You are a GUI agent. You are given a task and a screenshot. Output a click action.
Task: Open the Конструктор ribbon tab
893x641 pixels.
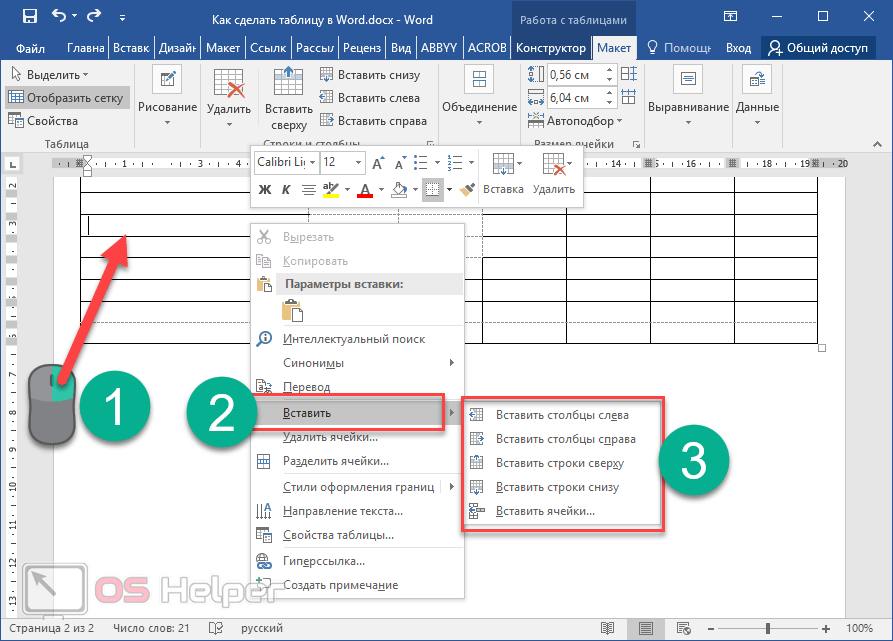click(551, 48)
